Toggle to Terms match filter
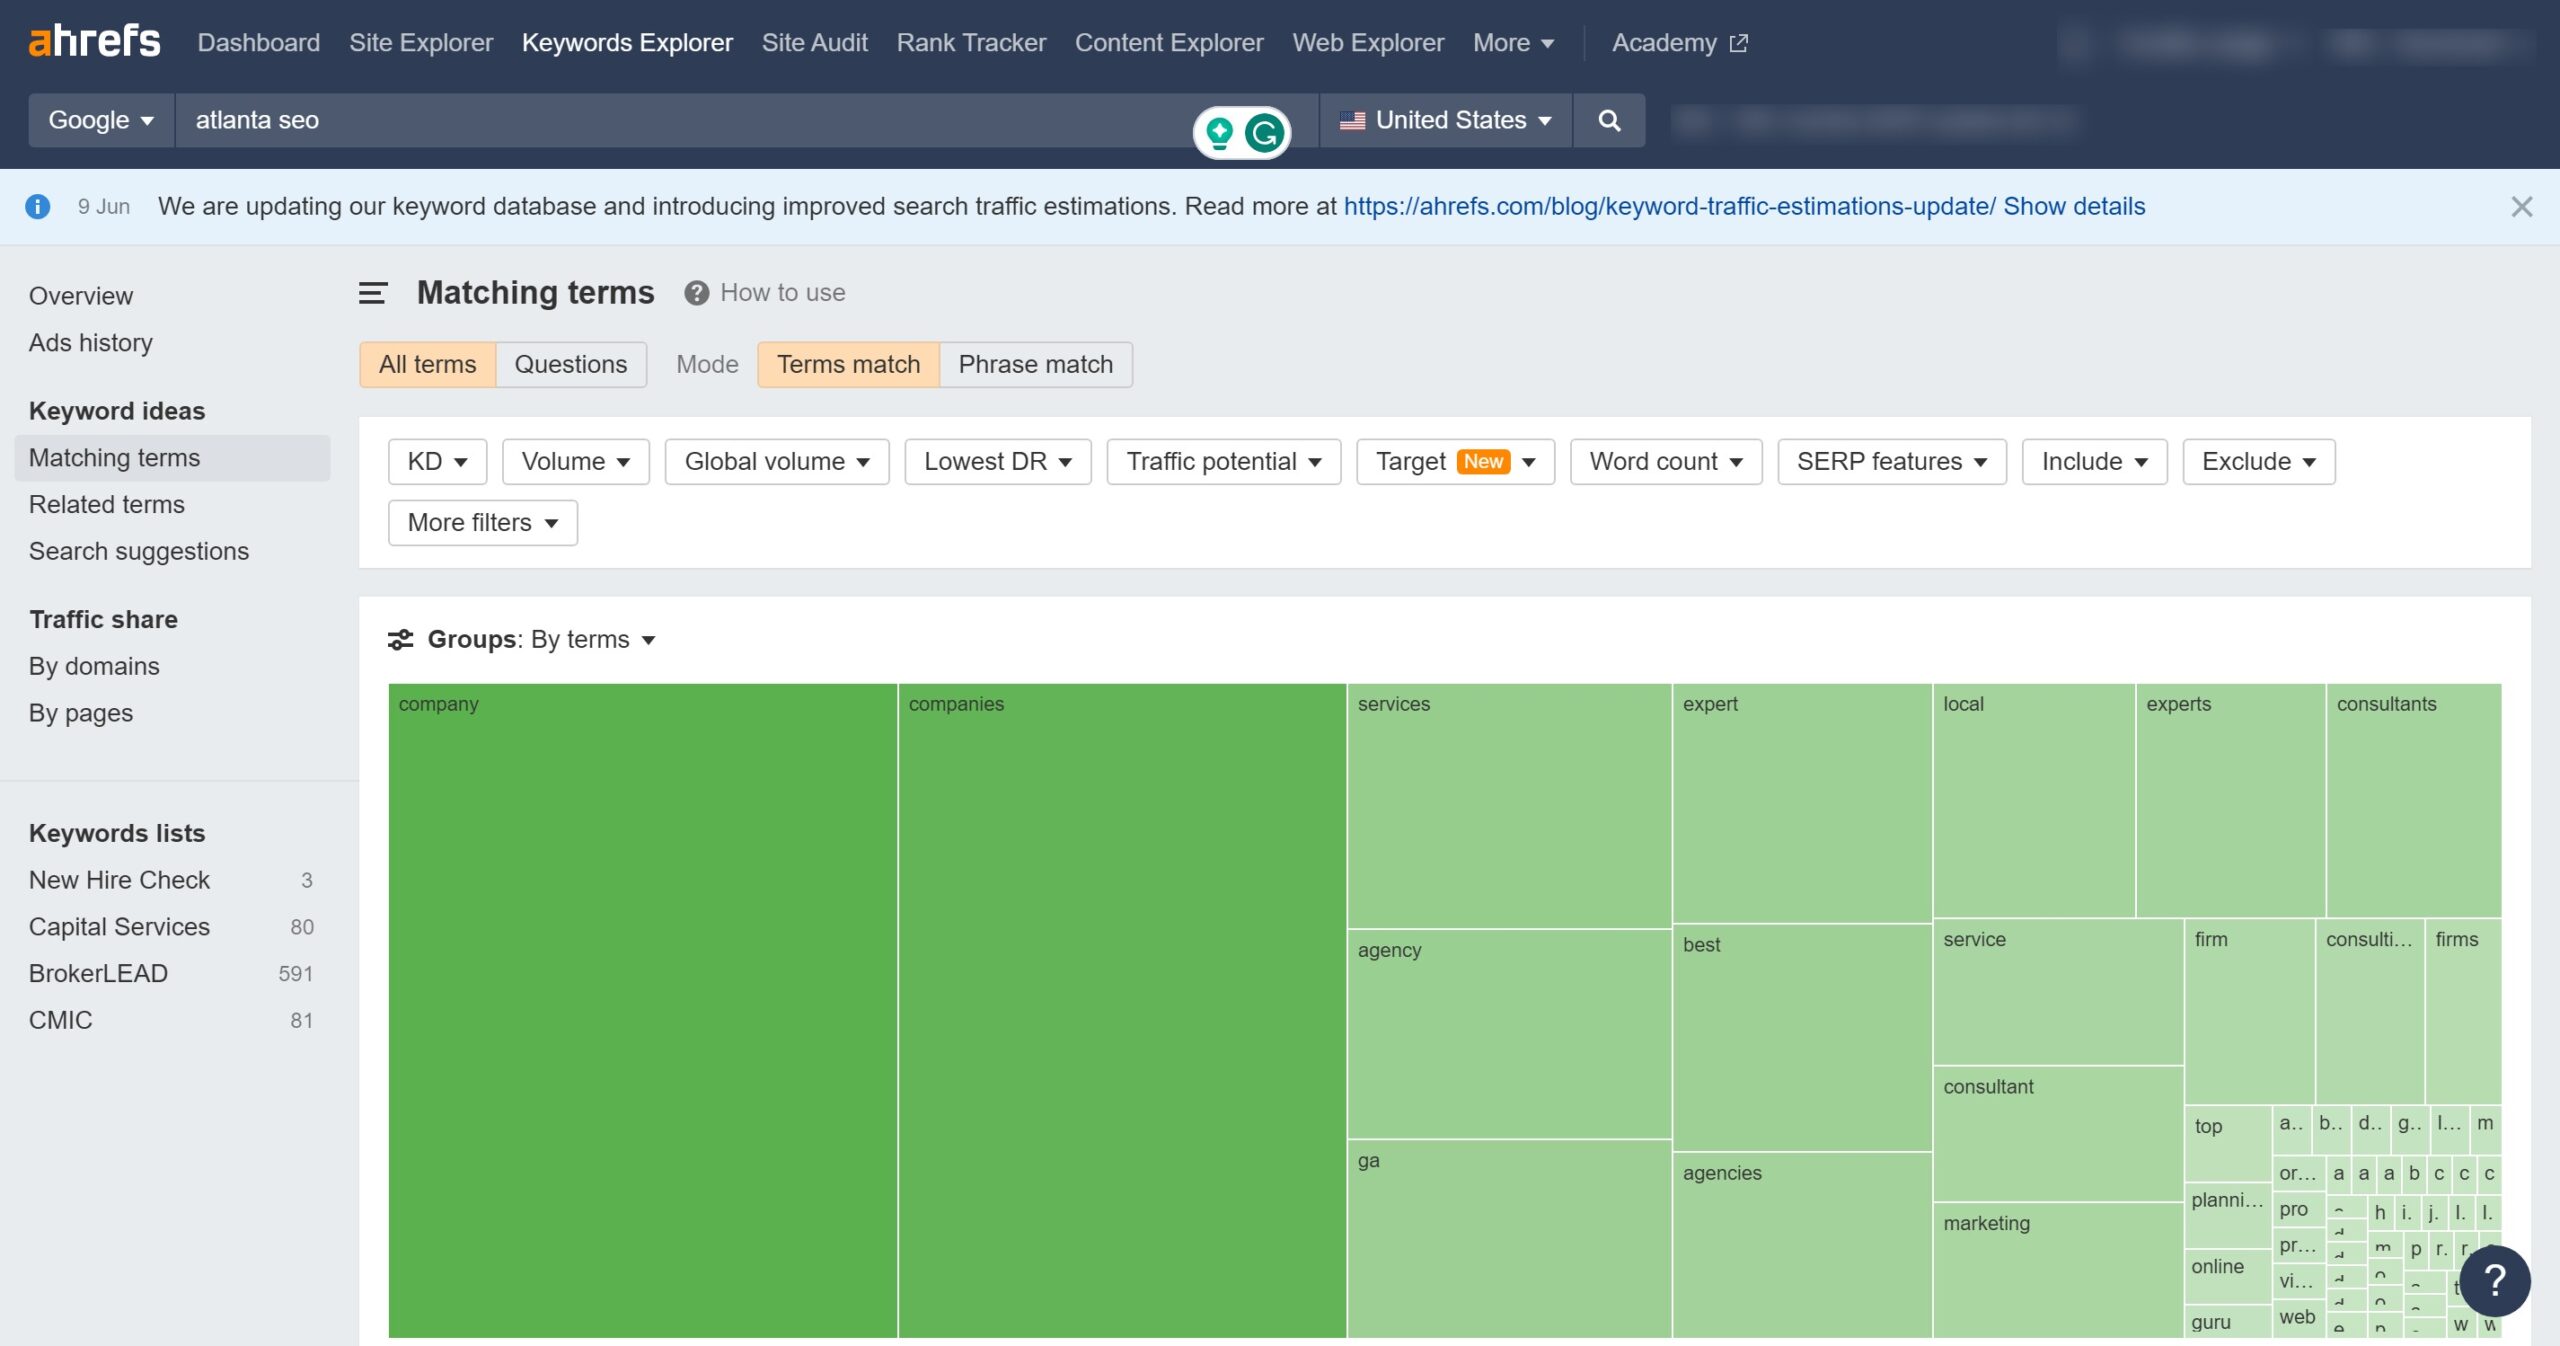The height and width of the screenshot is (1346, 2560). point(847,364)
